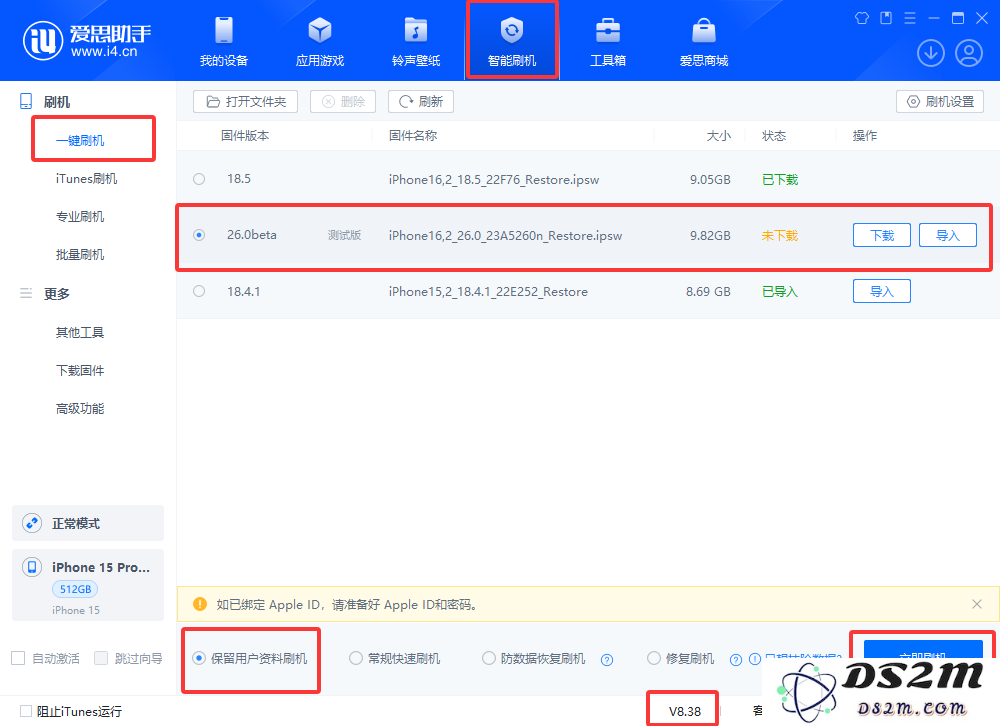Click 导入 for the 26.0beta firmware

click(x=948, y=235)
